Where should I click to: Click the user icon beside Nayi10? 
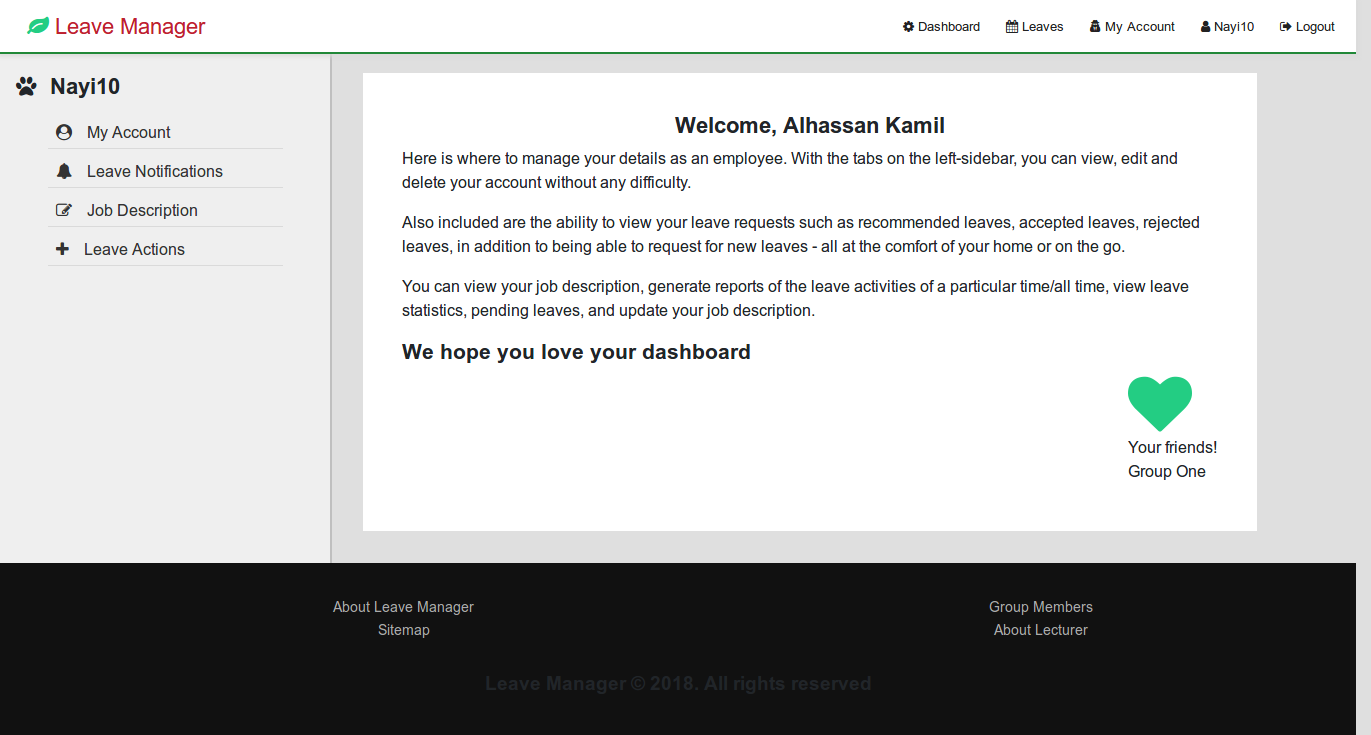coord(1204,26)
